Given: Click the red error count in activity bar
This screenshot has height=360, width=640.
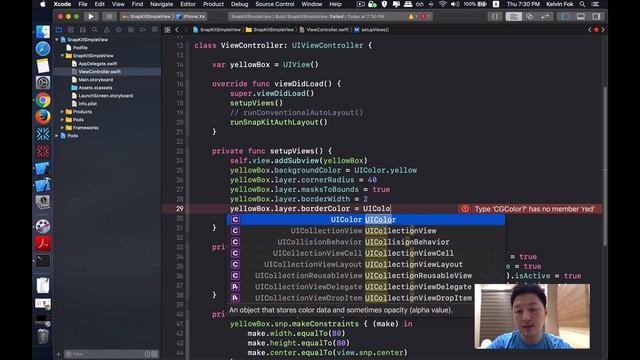Looking at the screenshot, I should point(424,17).
